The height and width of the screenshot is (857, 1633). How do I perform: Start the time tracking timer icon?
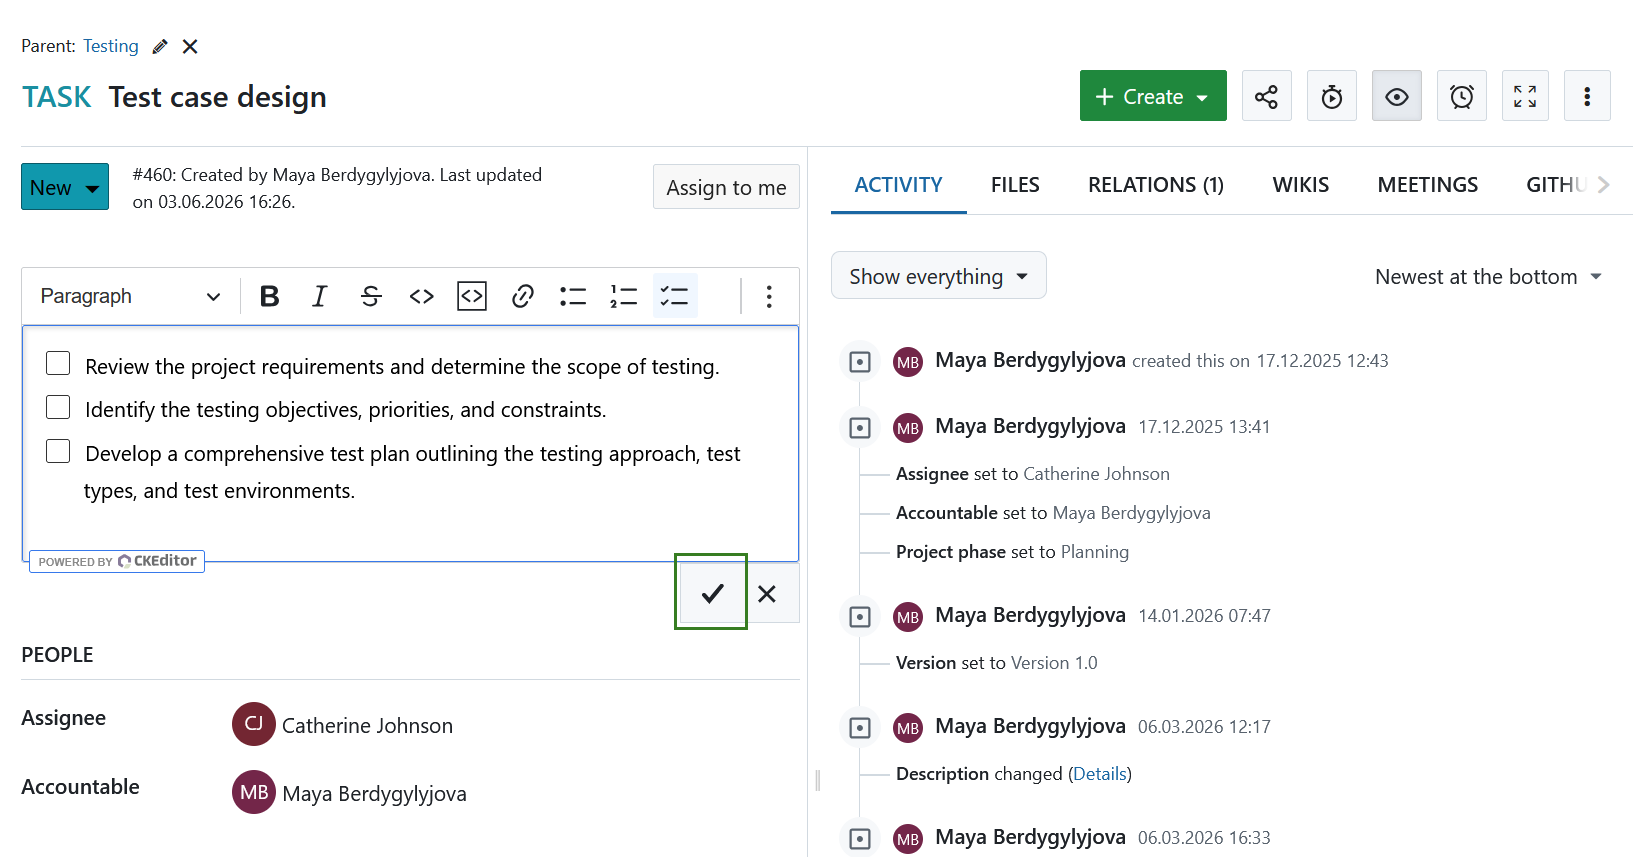[1332, 96]
